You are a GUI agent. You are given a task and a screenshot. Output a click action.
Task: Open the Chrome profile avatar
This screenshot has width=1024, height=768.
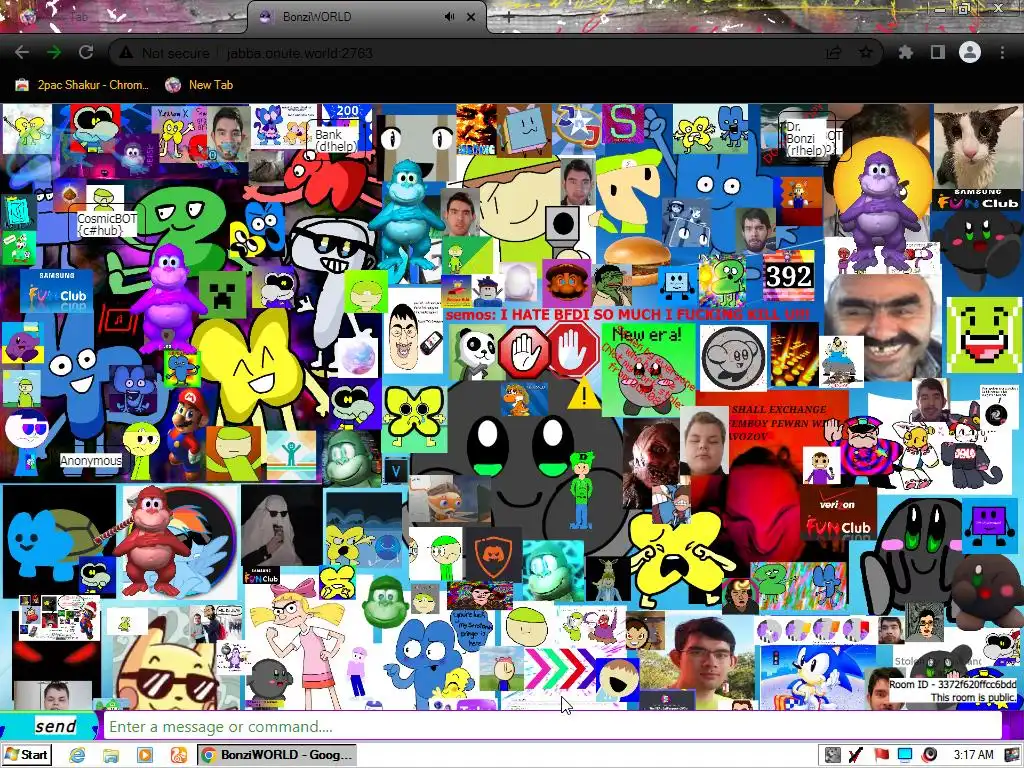[x=970, y=52]
